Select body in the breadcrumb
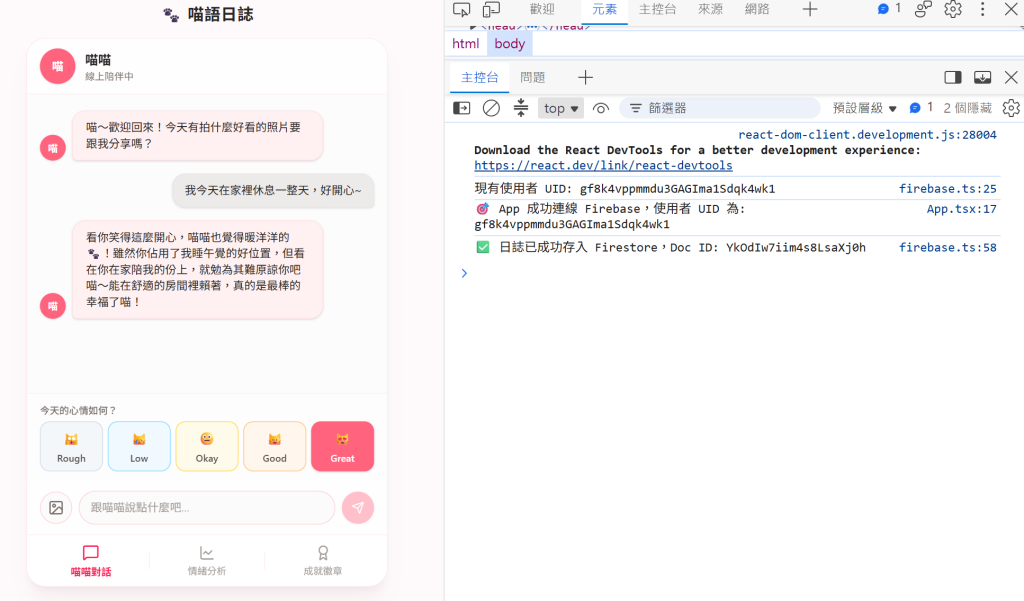Screen dimensions: 1024x601 (510, 44)
